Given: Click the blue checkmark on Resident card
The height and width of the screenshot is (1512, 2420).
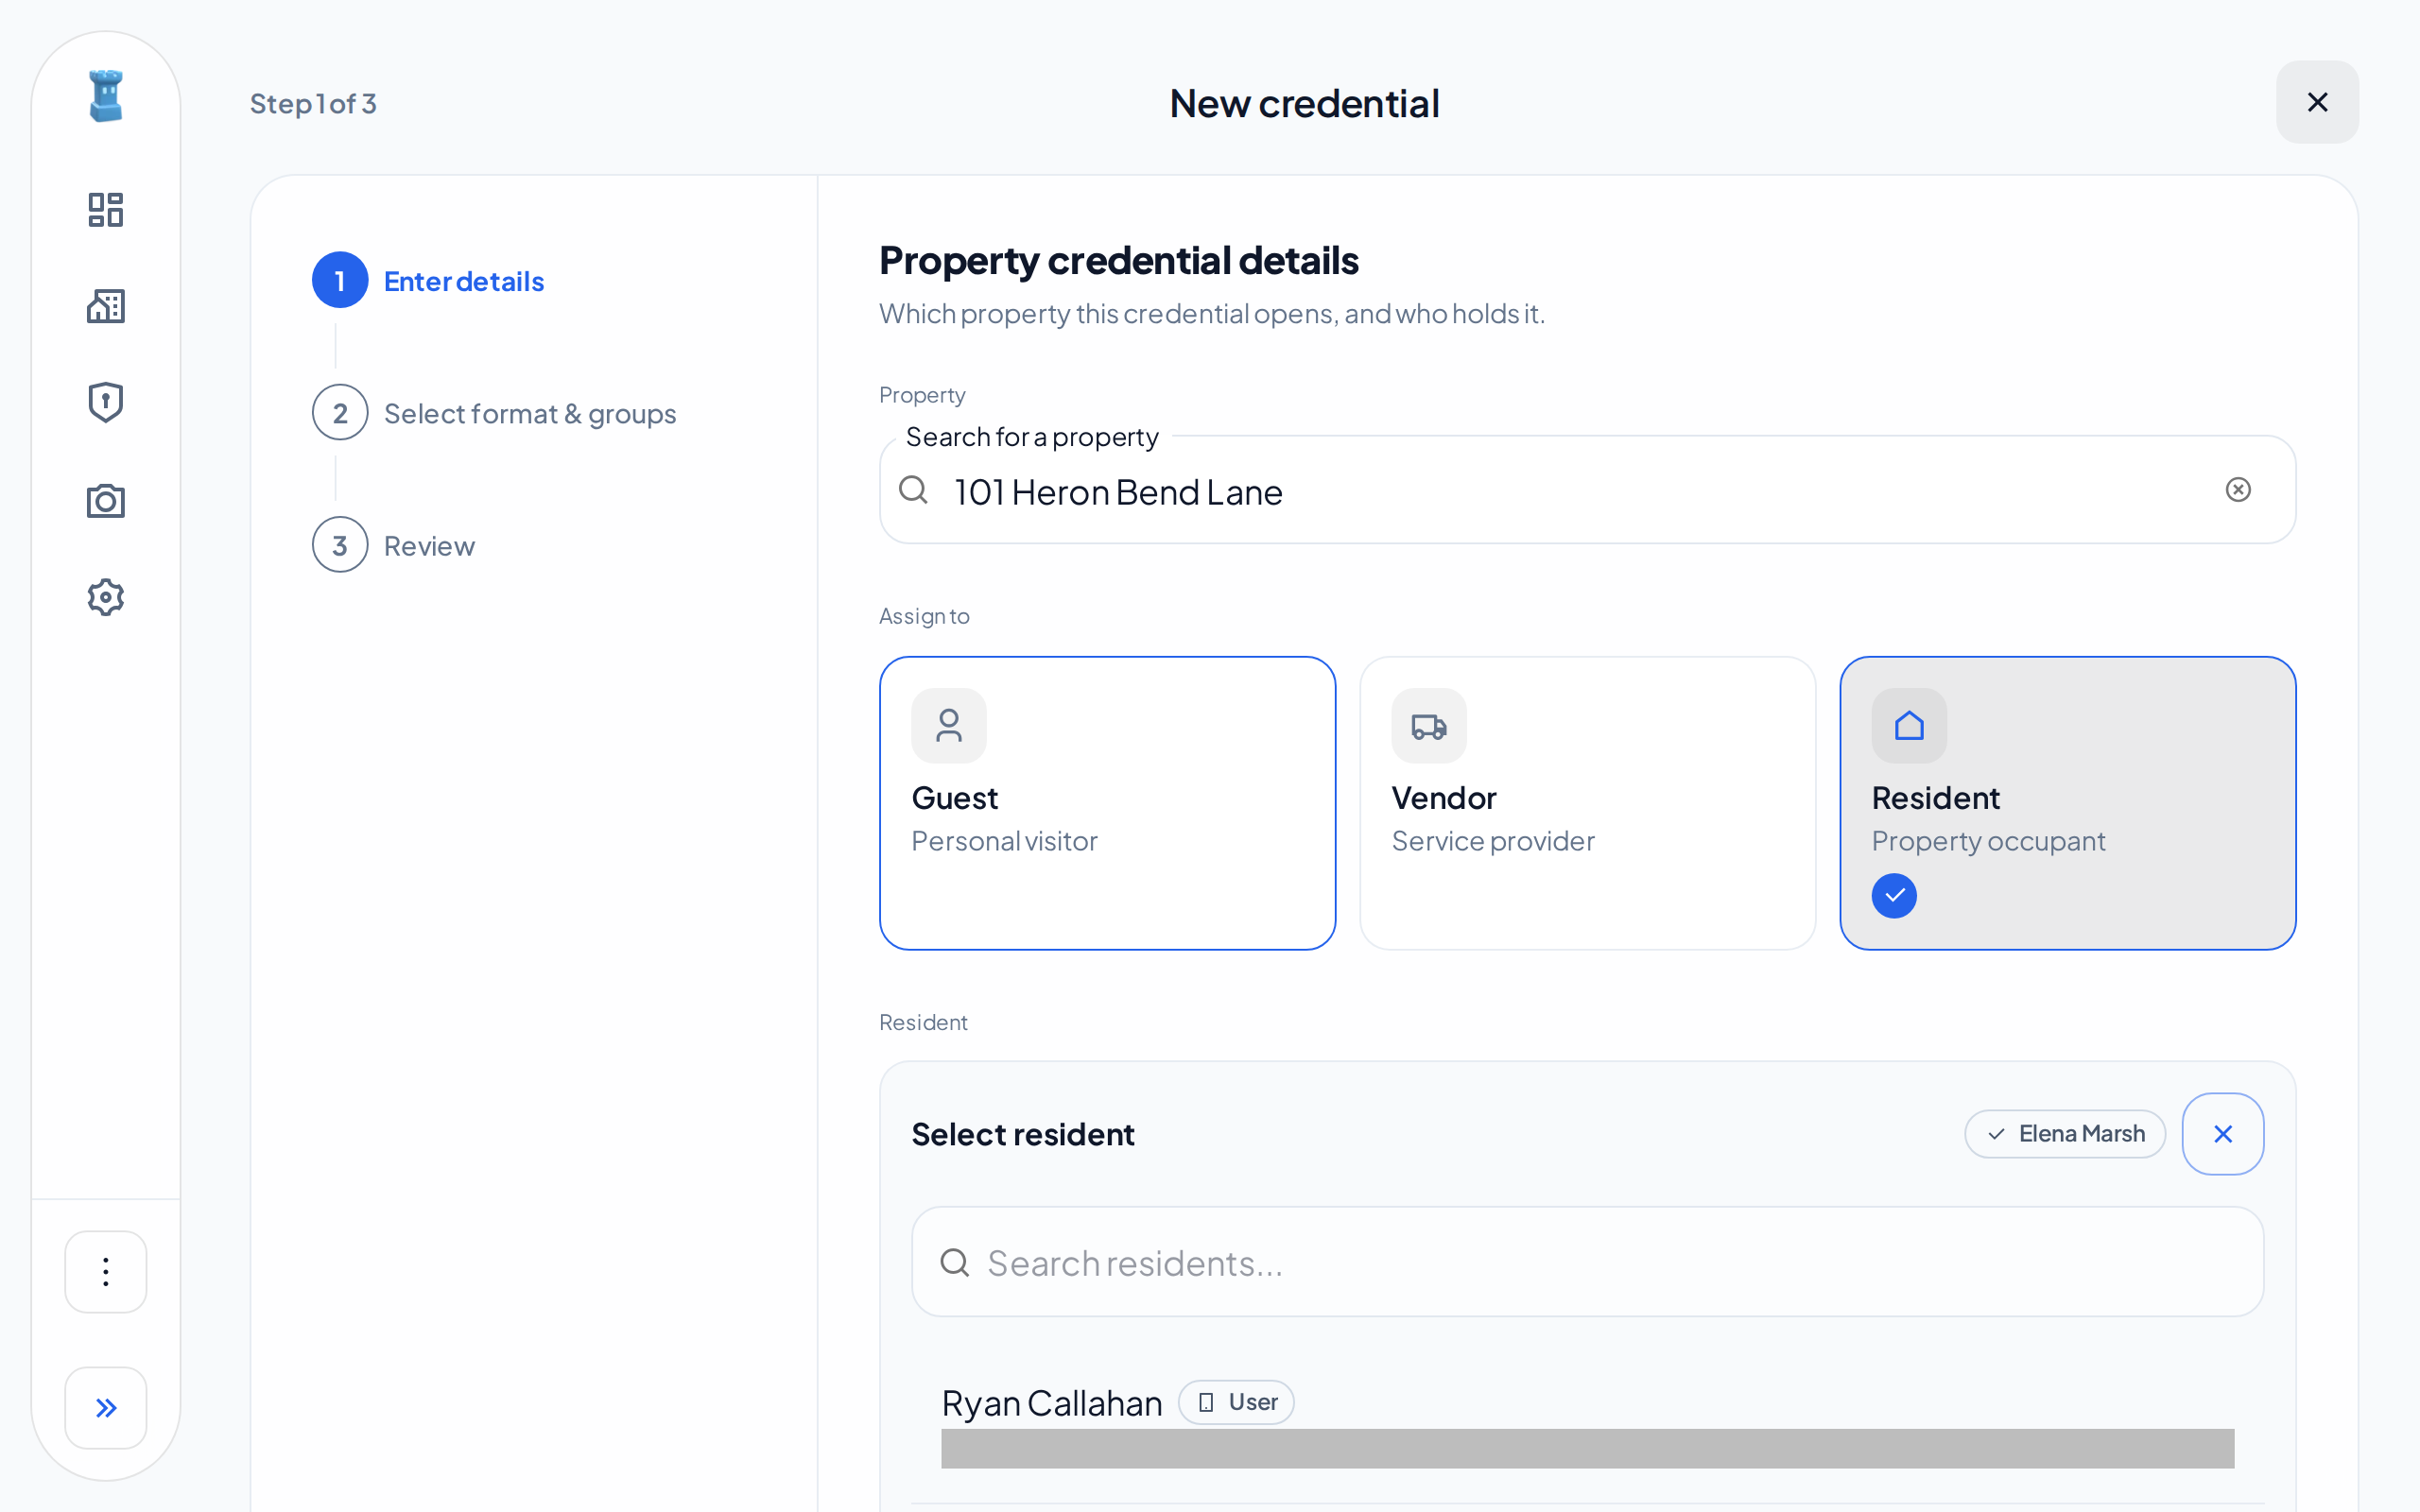Looking at the screenshot, I should (x=1894, y=895).
